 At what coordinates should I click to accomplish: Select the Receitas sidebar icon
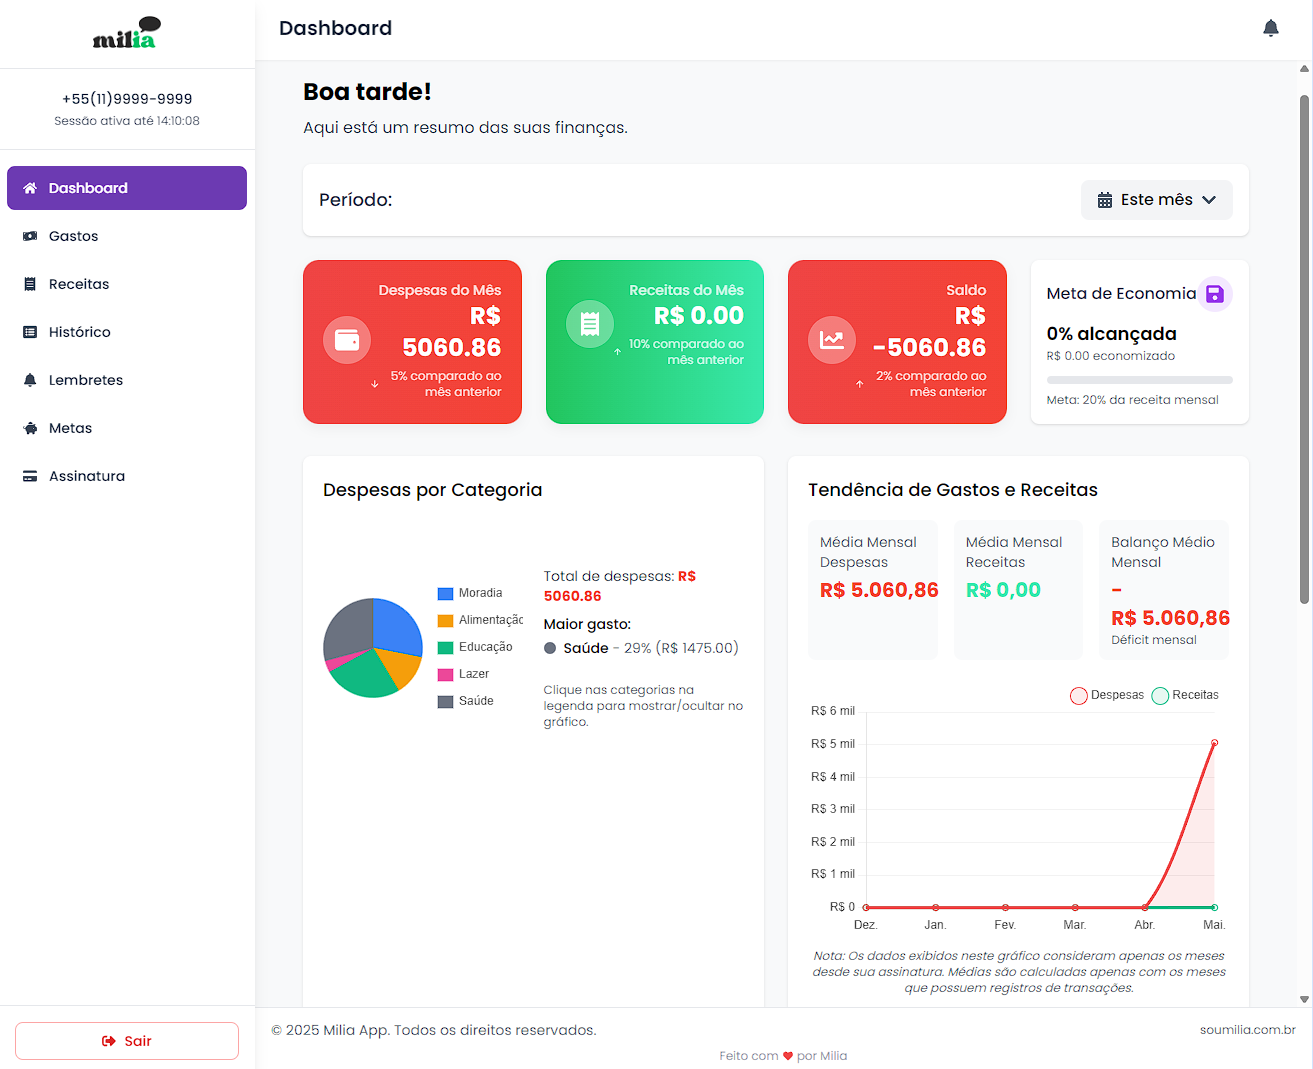[x=28, y=284]
